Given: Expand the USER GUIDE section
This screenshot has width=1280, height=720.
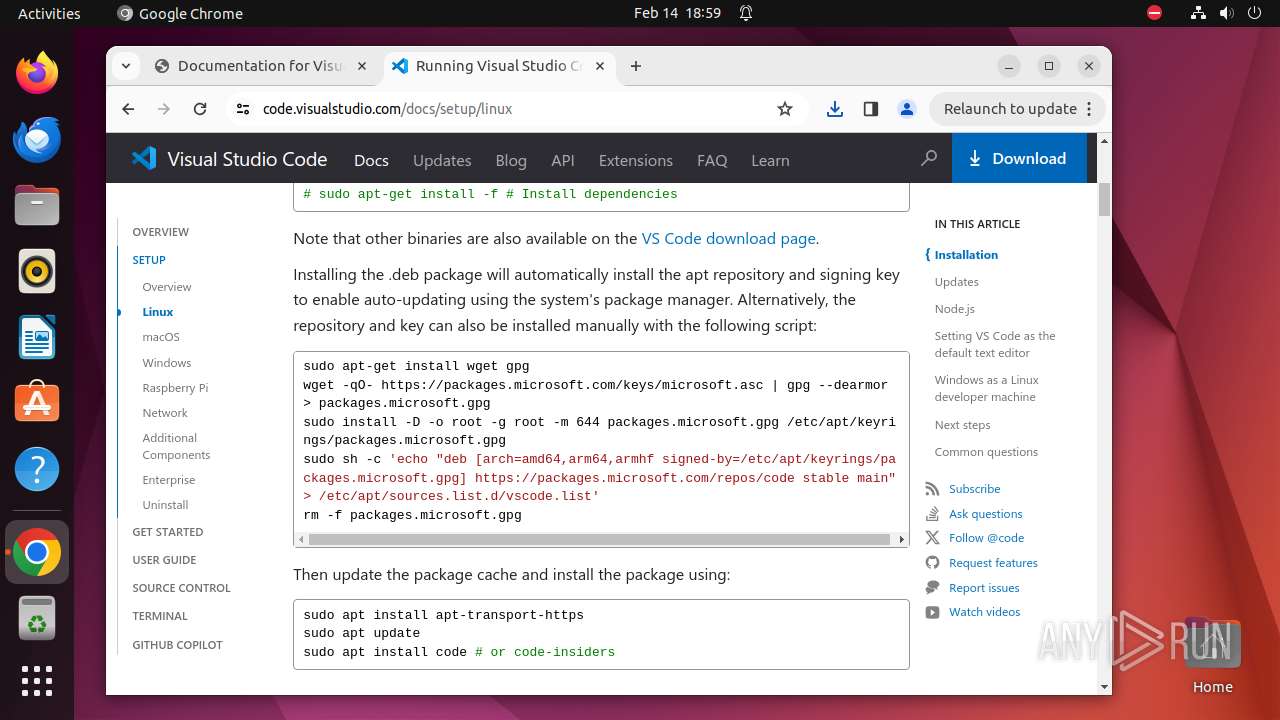Looking at the screenshot, I should click(x=164, y=560).
